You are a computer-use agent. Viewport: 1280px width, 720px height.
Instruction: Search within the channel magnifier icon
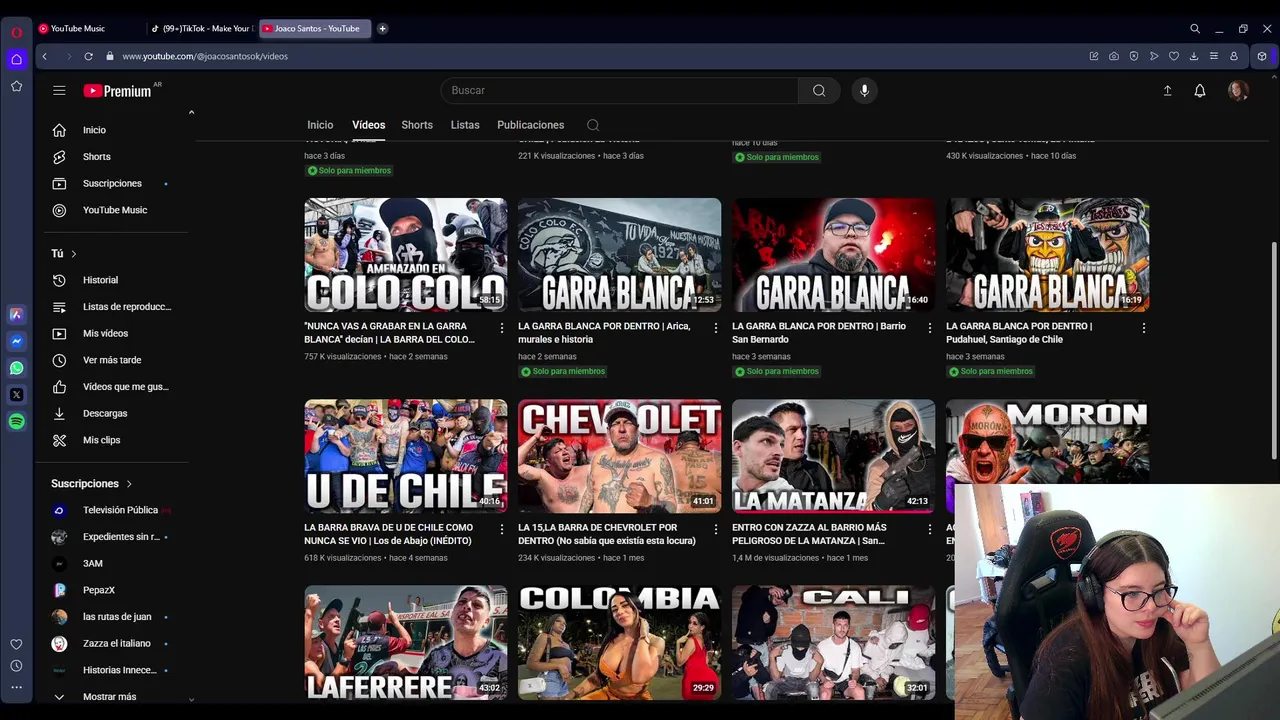[x=593, y=125]
